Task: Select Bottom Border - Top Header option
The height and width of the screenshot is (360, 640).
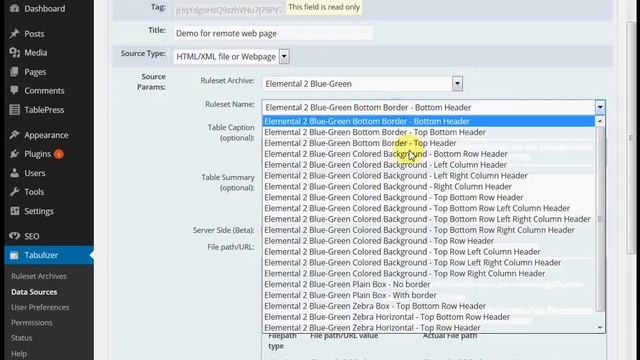Action: [x=429, y=143]
